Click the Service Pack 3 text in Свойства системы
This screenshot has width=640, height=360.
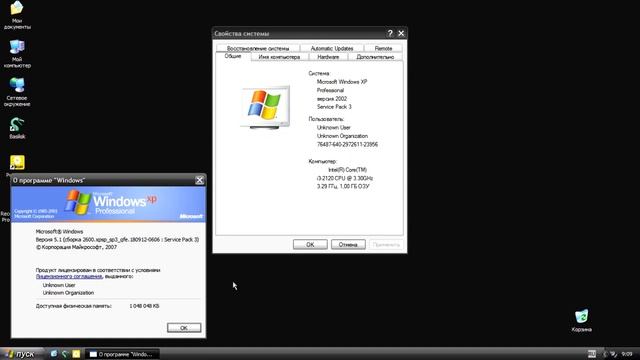[x=334, y=107]
